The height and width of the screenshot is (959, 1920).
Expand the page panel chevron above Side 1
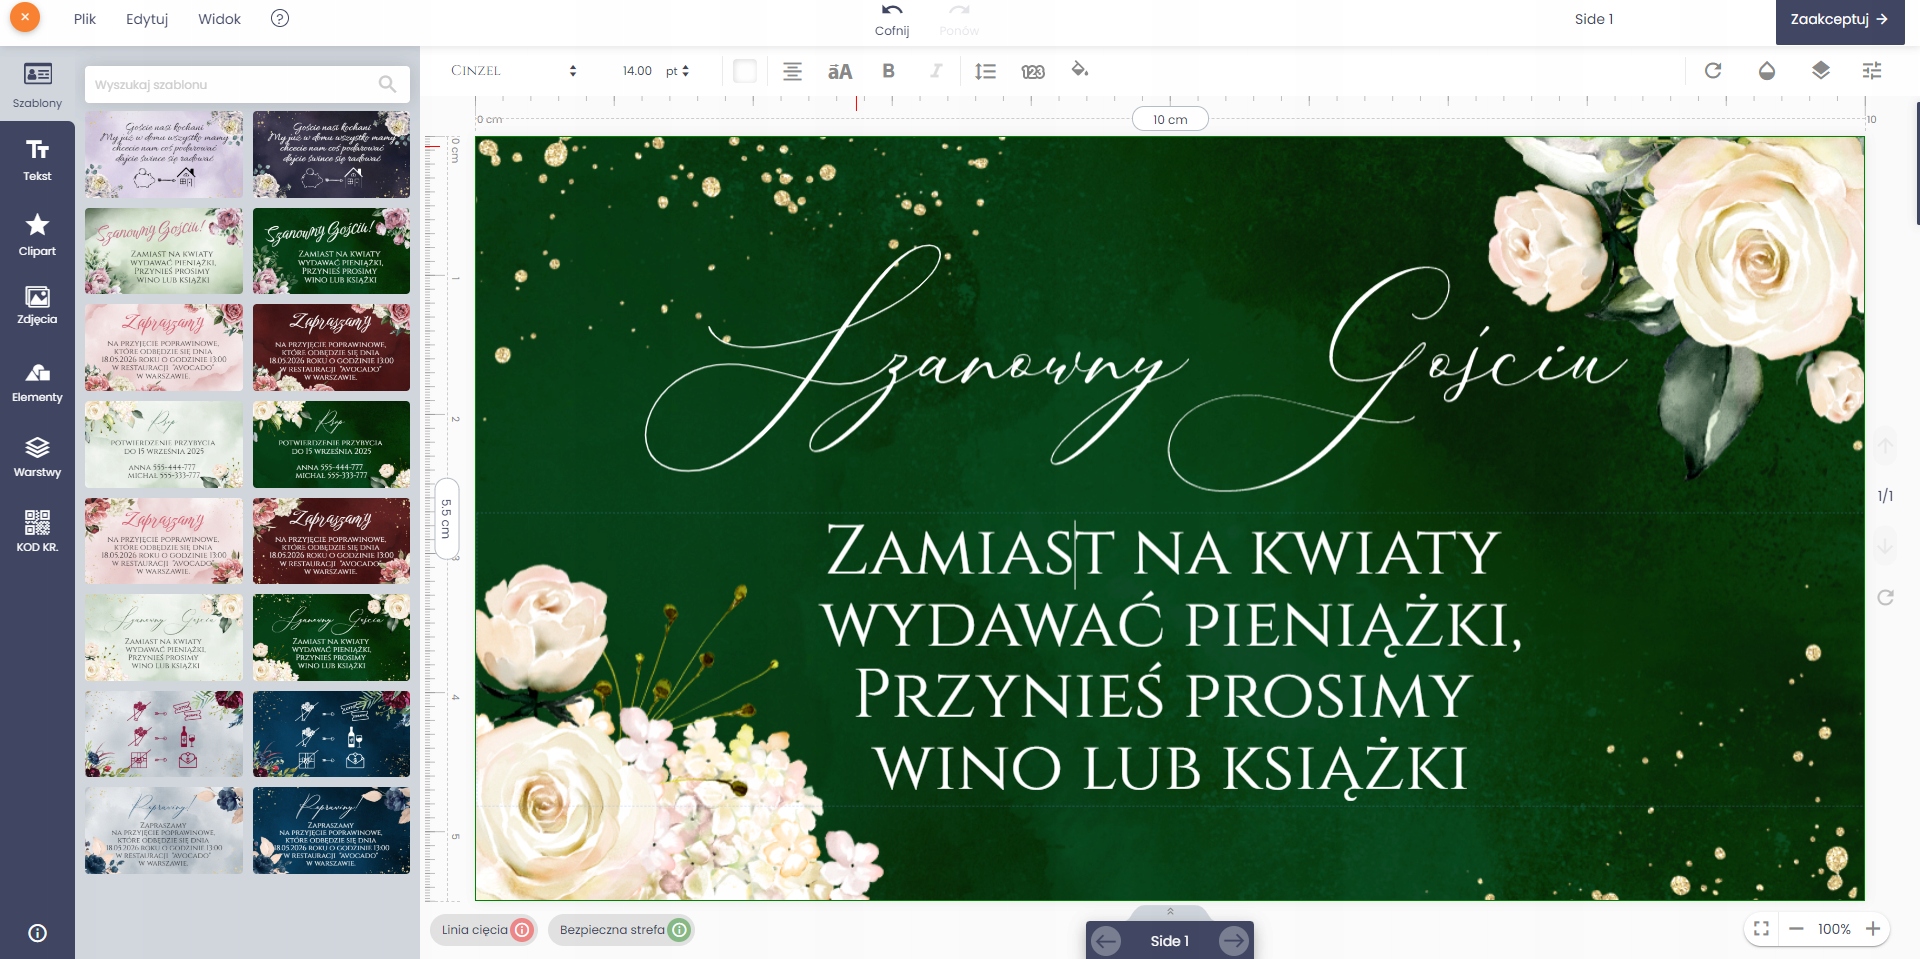tap(1170, 911)
